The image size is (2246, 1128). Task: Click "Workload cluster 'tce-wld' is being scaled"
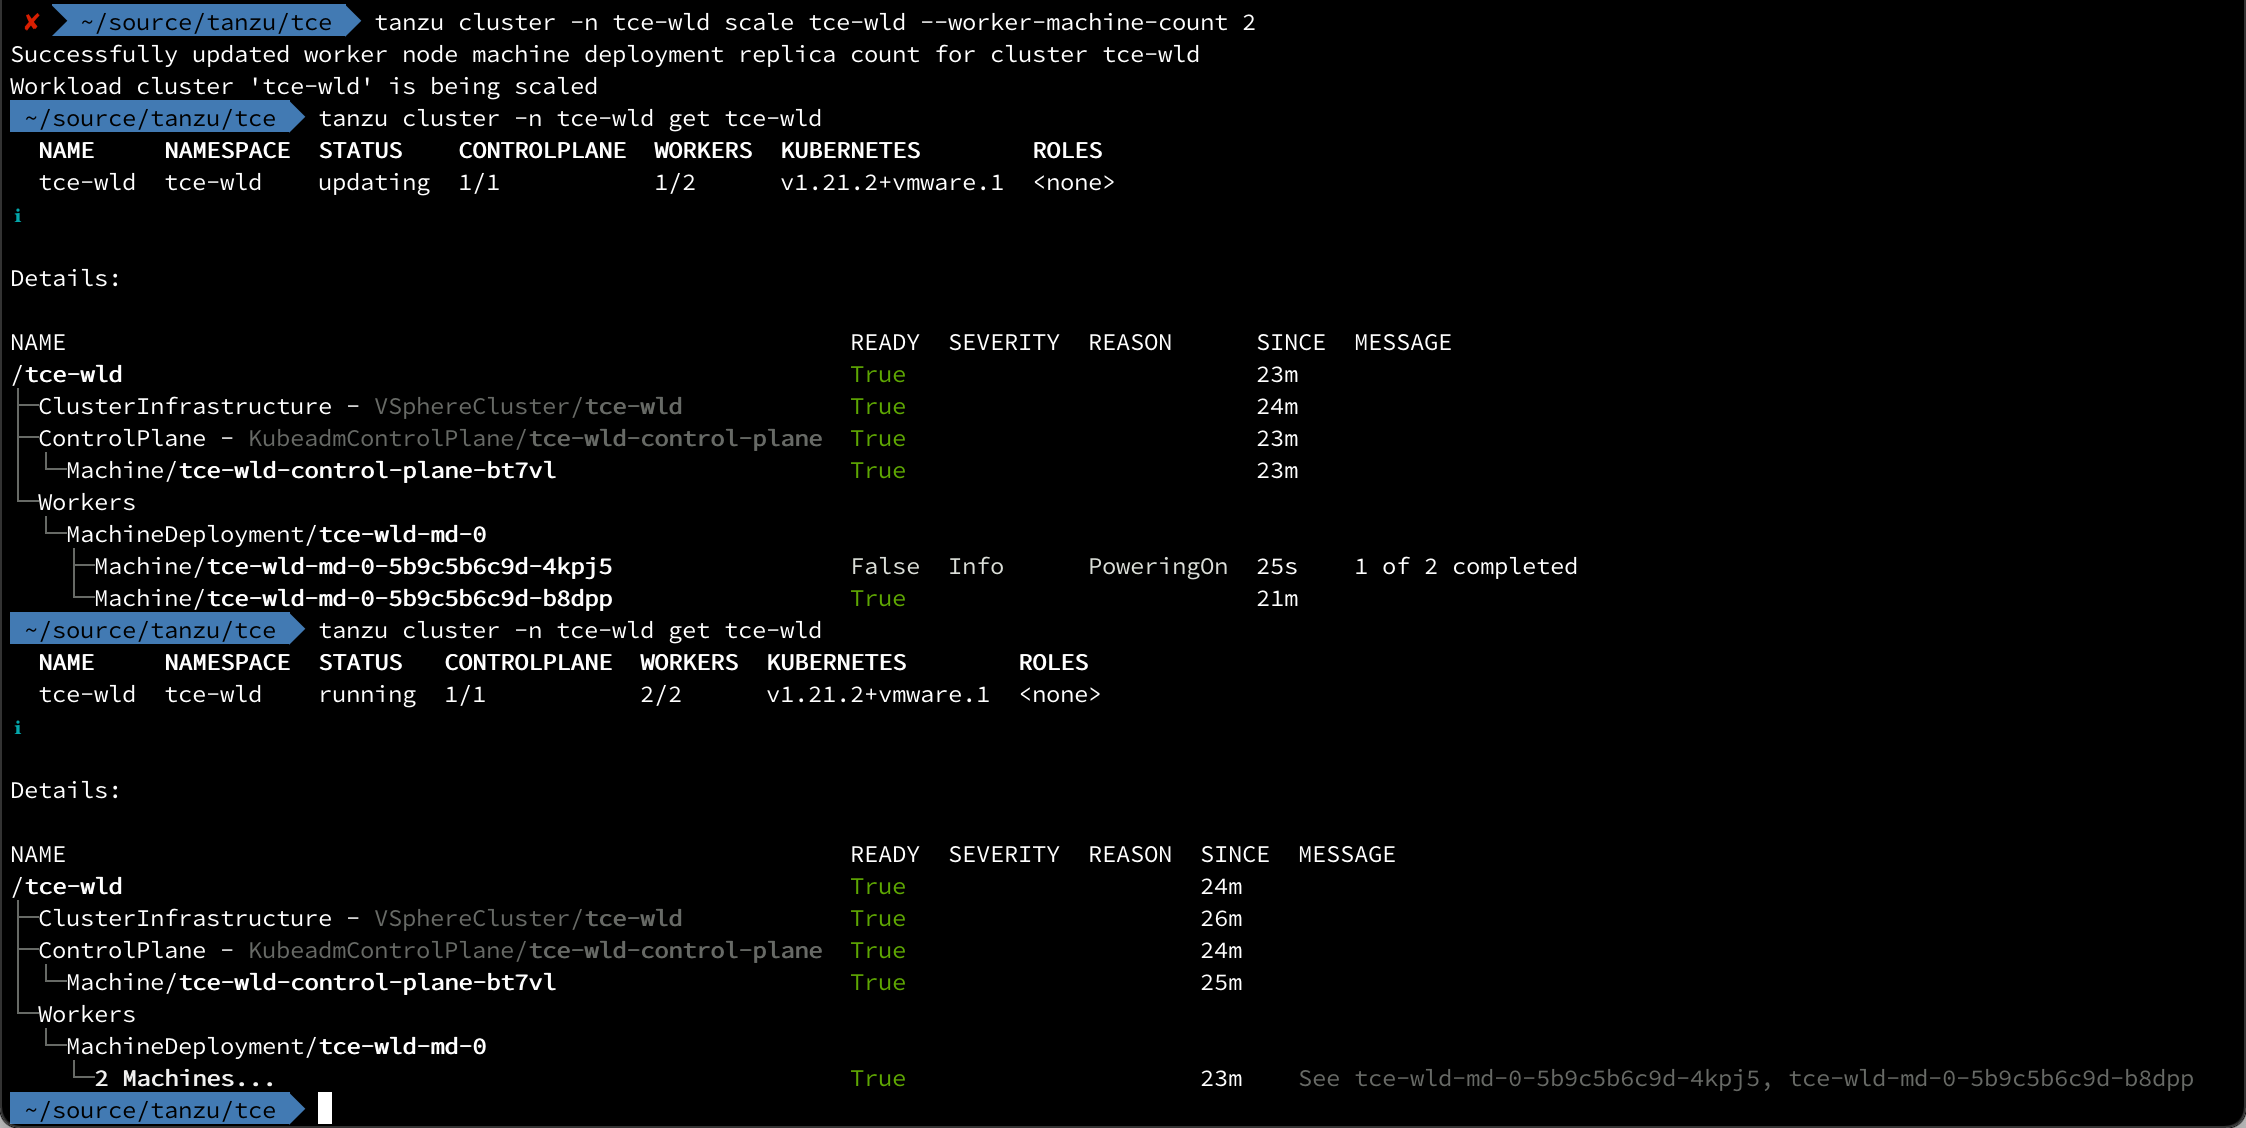pos(304,86)
